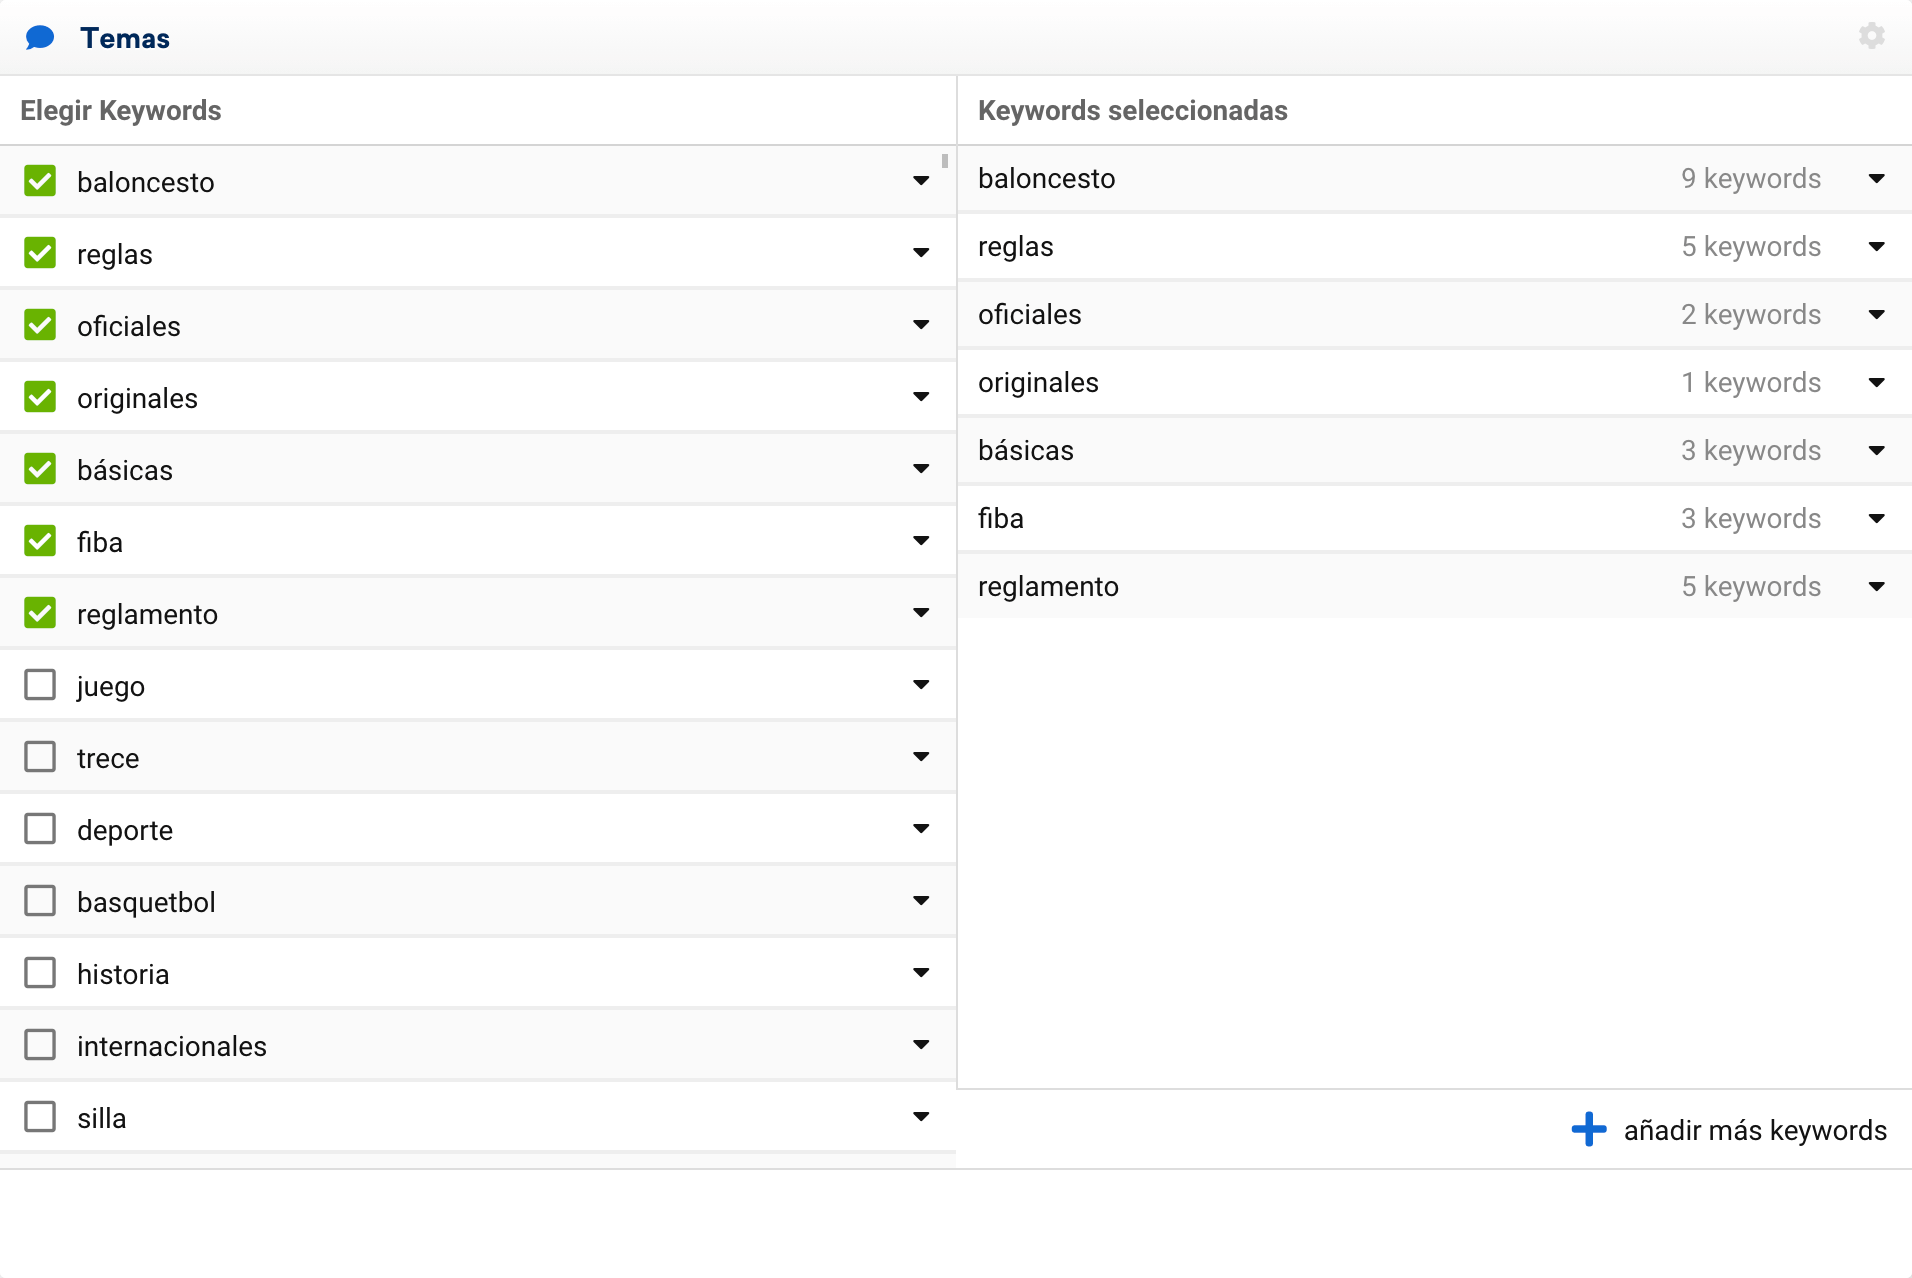Enable the historia keyword checkbox
The width and height of the screenshot is (1912, 1278).
coord(40,973)
